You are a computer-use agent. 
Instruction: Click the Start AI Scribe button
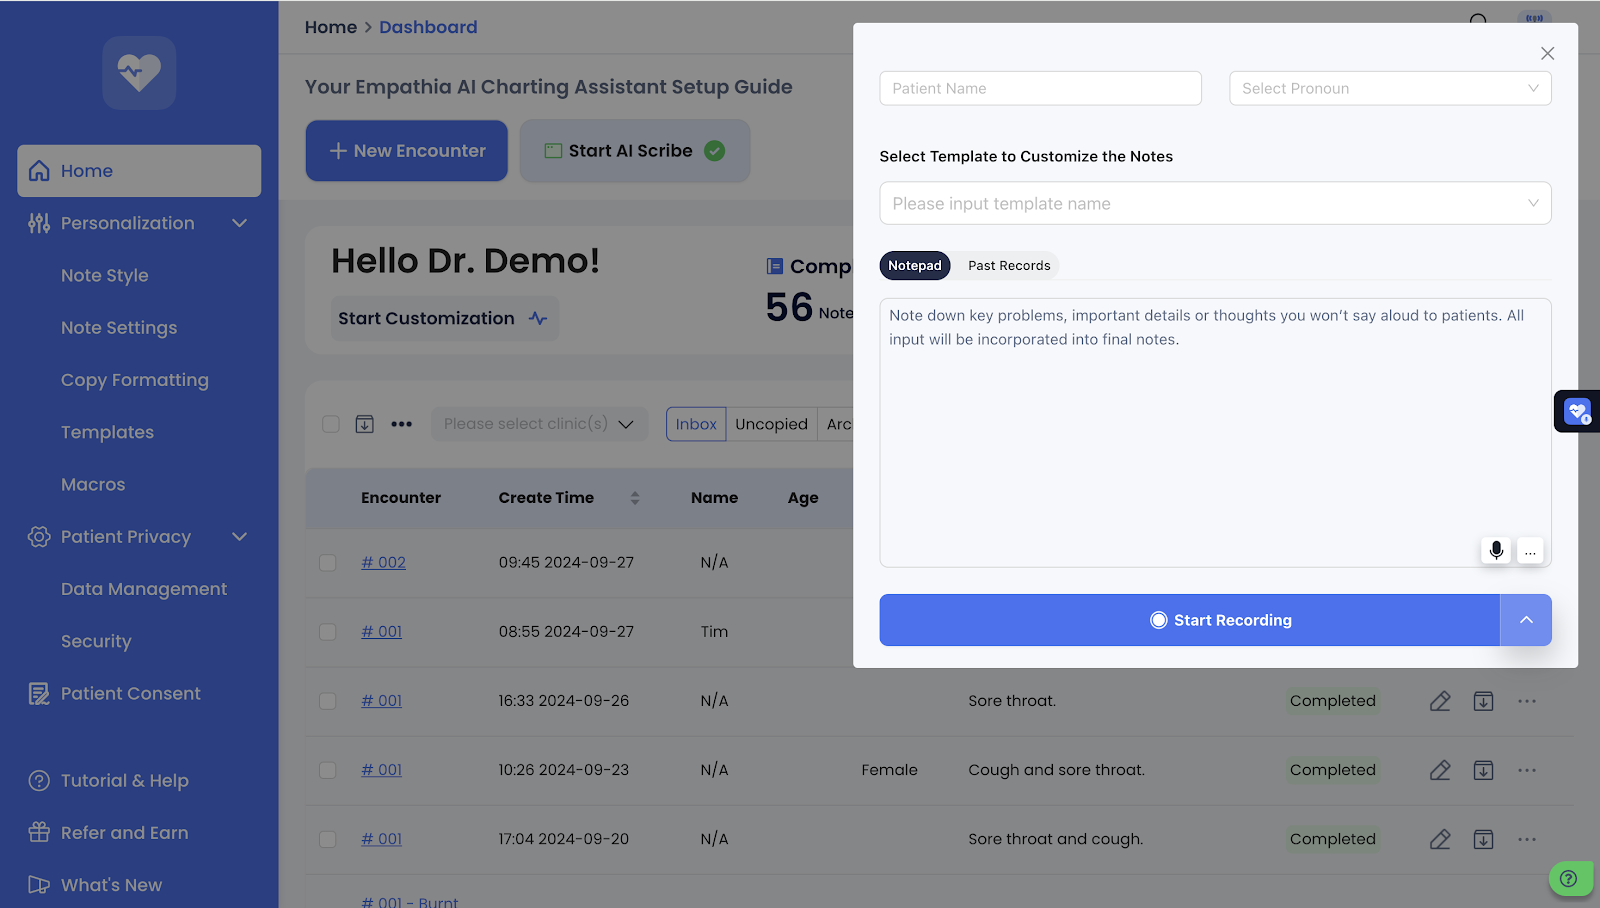(635, 151)
